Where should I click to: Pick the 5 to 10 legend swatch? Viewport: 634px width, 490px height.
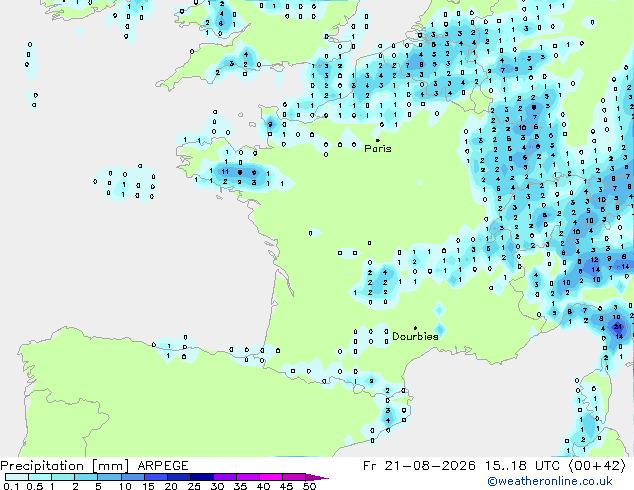pos(109,477)
